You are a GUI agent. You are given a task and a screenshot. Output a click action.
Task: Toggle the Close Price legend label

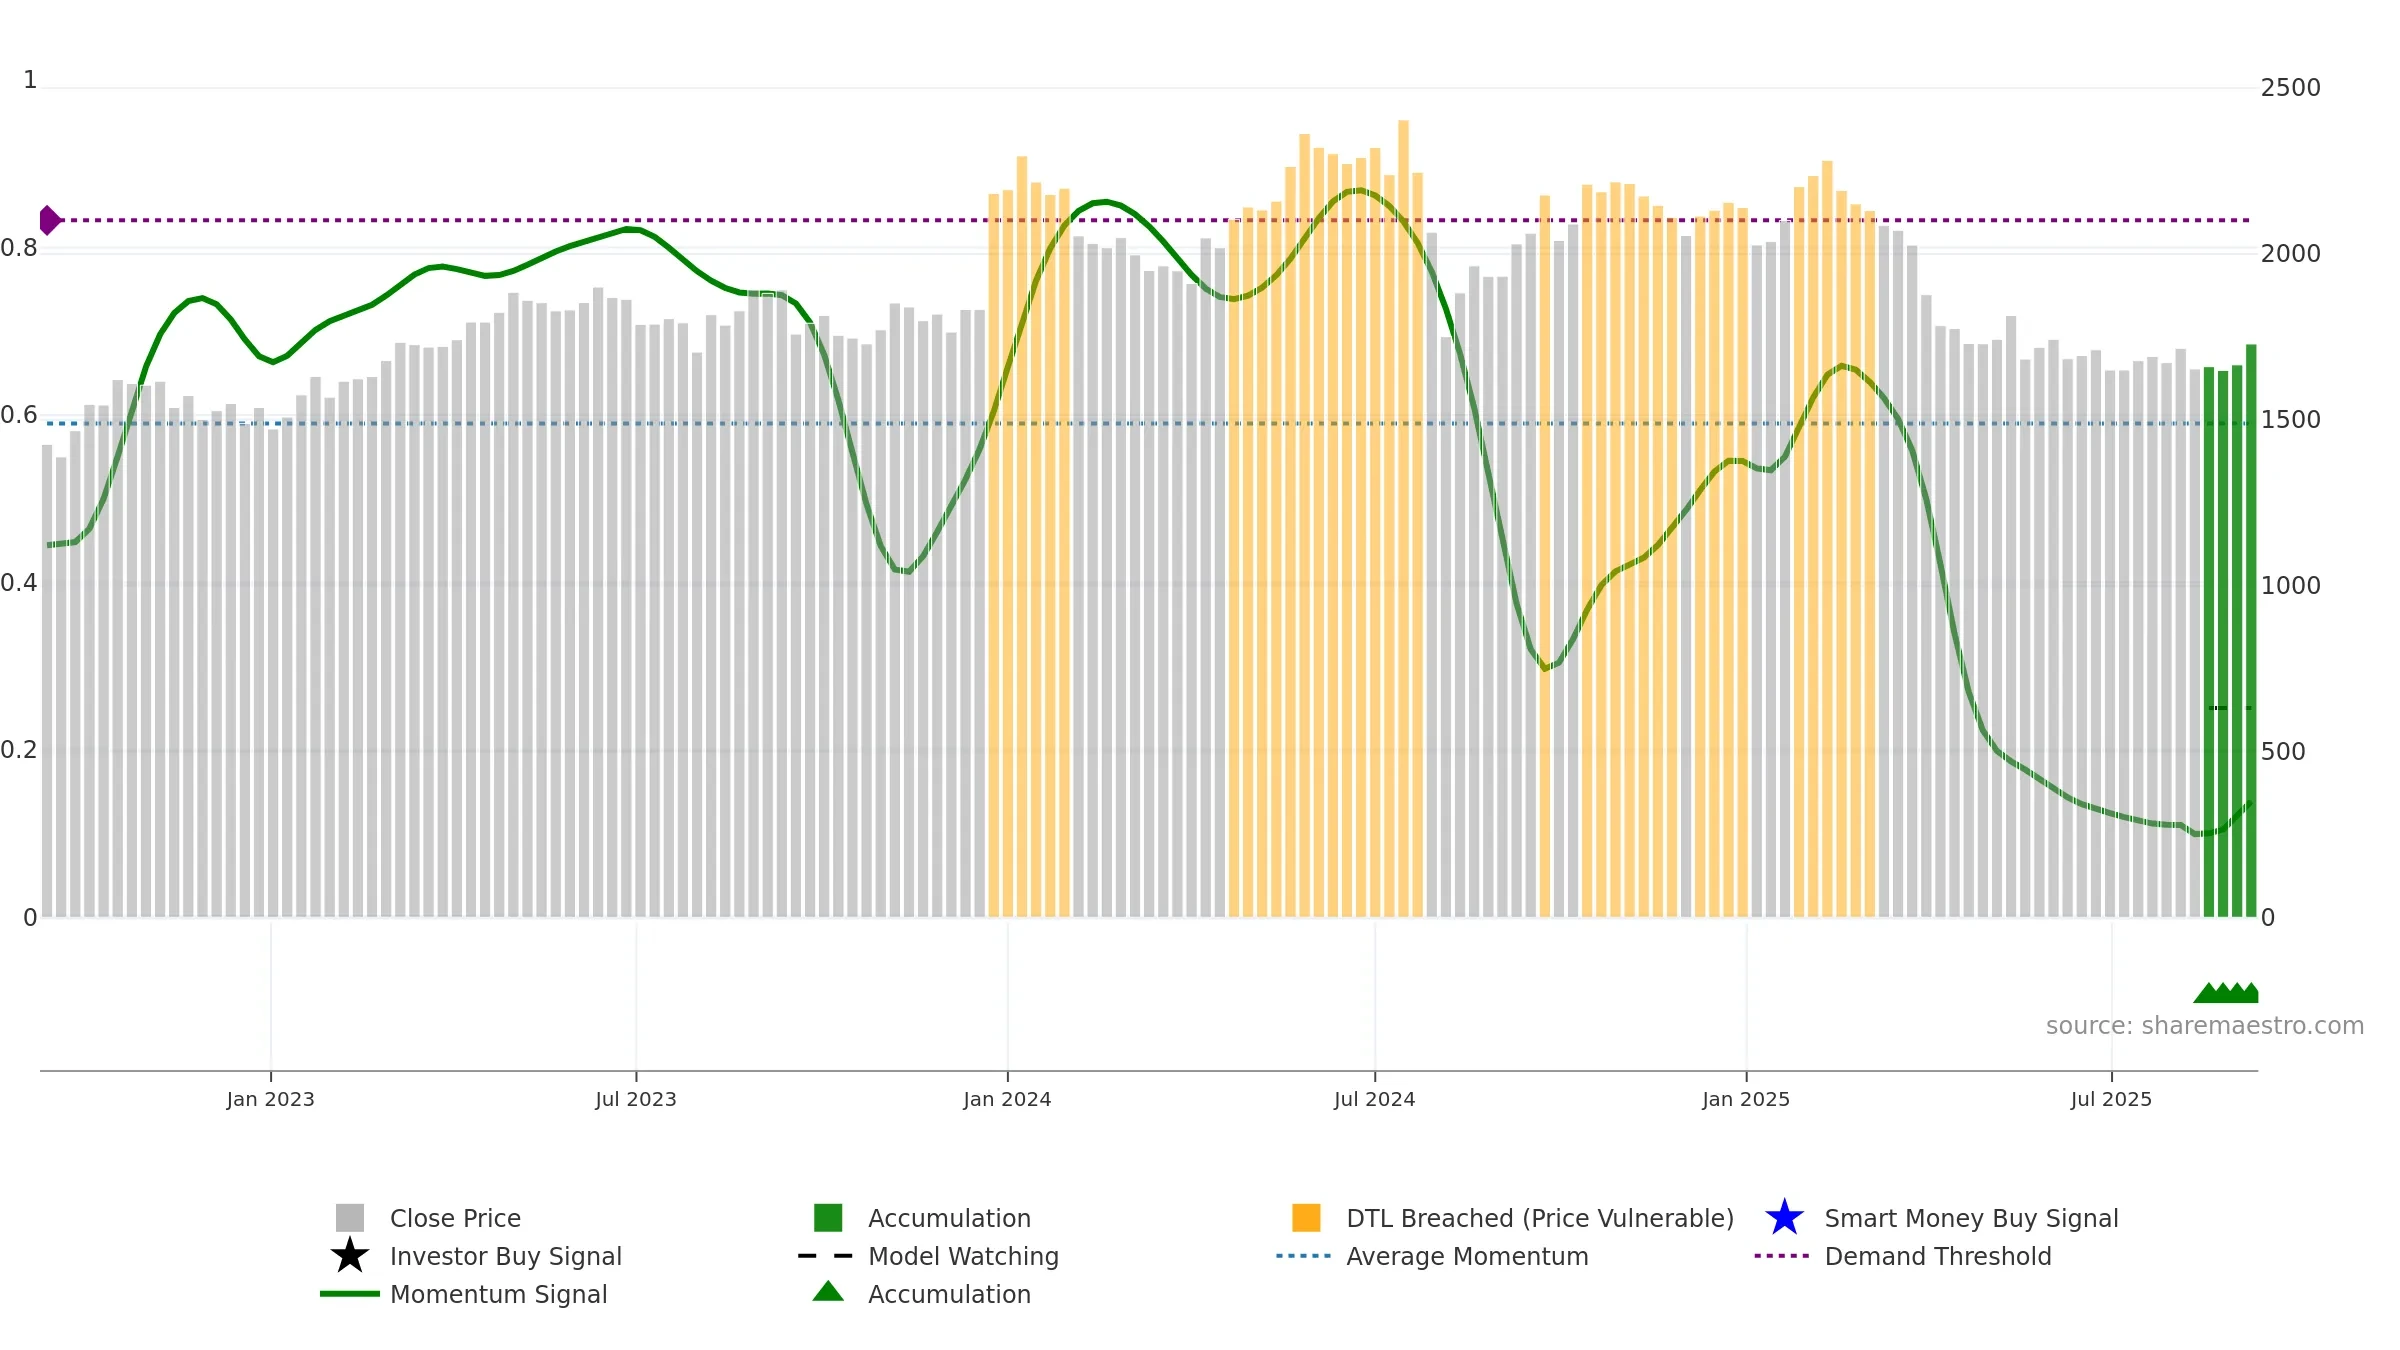click(x=455, y=1218)
